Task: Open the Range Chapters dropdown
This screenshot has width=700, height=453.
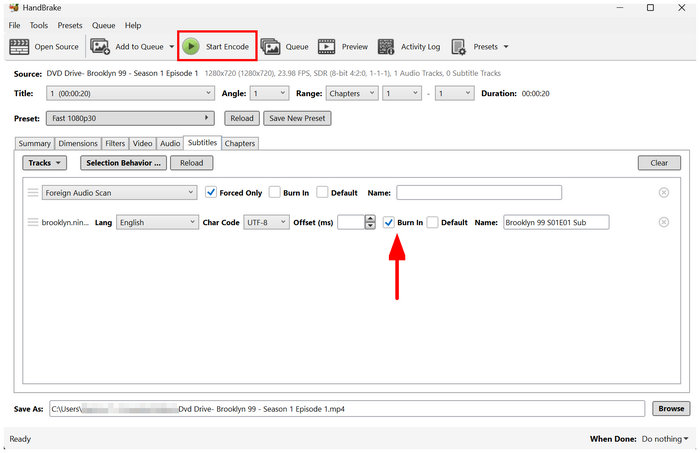Action: [x=352, y=93]
